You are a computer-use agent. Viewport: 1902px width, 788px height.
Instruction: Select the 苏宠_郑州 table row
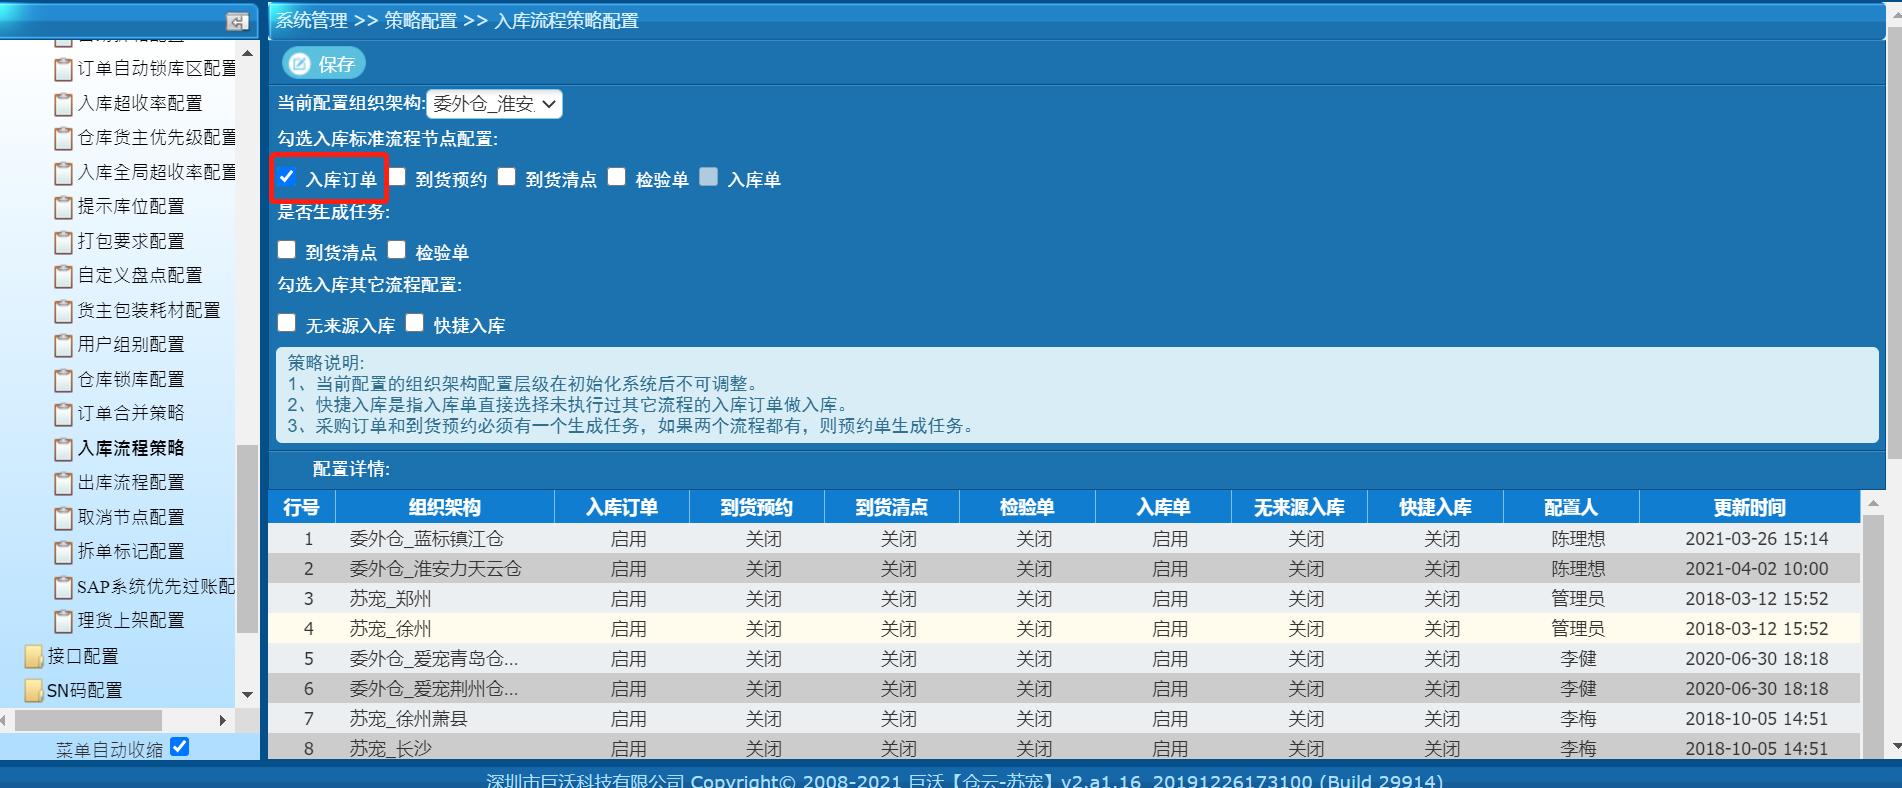(x=1063, y=599)
